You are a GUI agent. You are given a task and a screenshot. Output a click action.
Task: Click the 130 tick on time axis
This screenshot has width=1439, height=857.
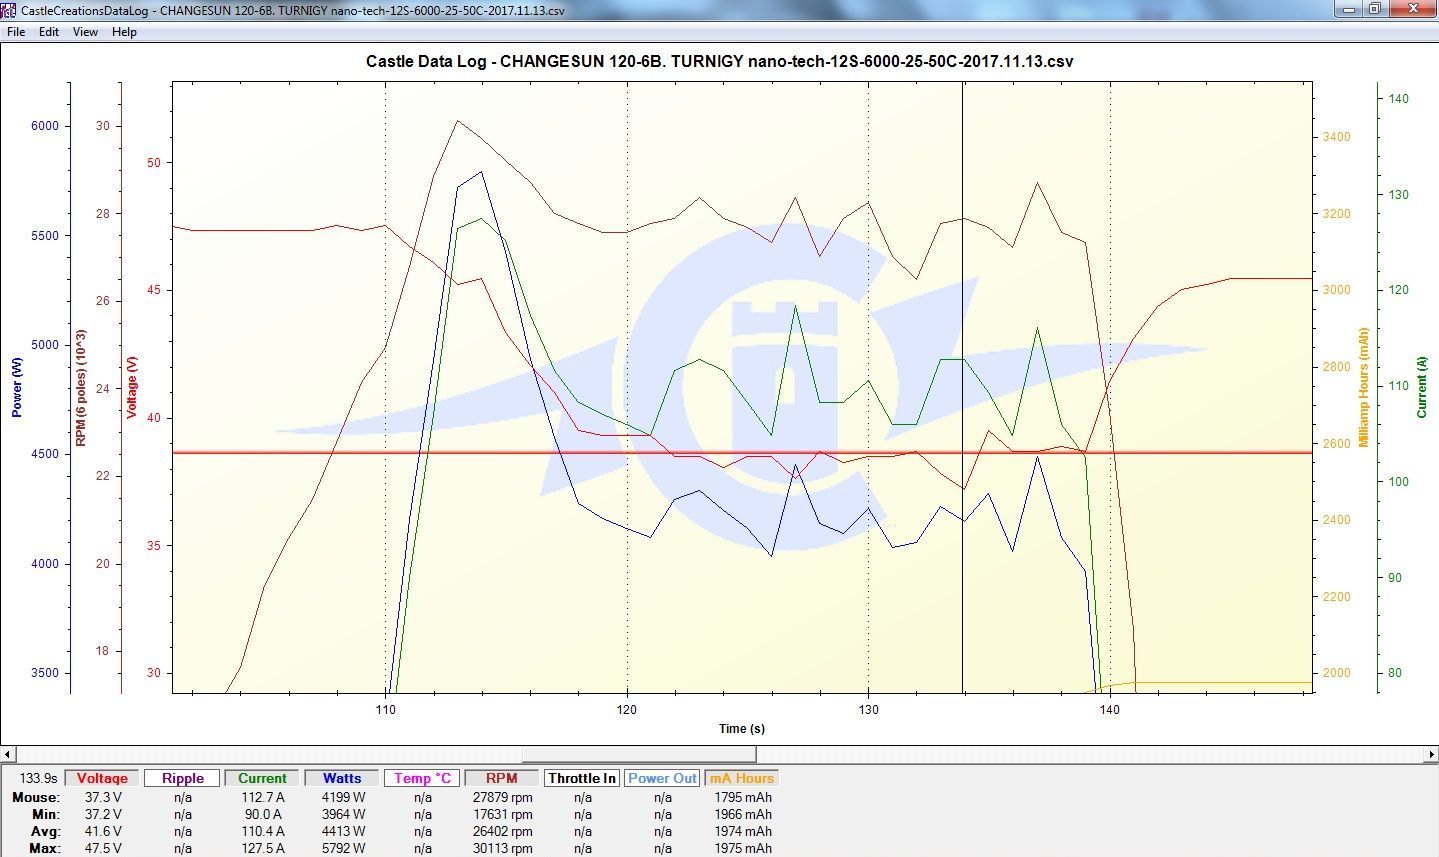[x=868, y=710]
